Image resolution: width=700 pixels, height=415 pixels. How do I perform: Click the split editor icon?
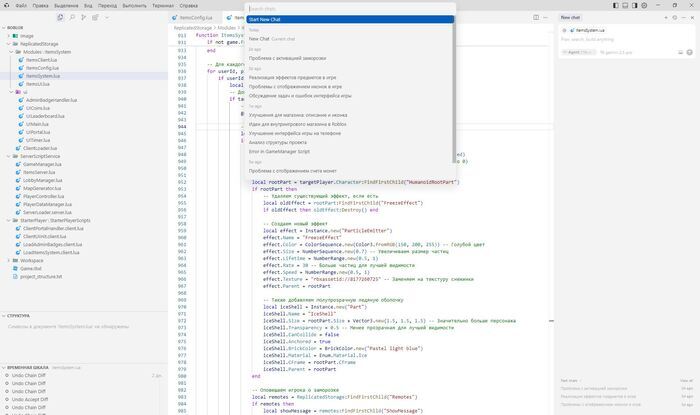click(536, 17)
